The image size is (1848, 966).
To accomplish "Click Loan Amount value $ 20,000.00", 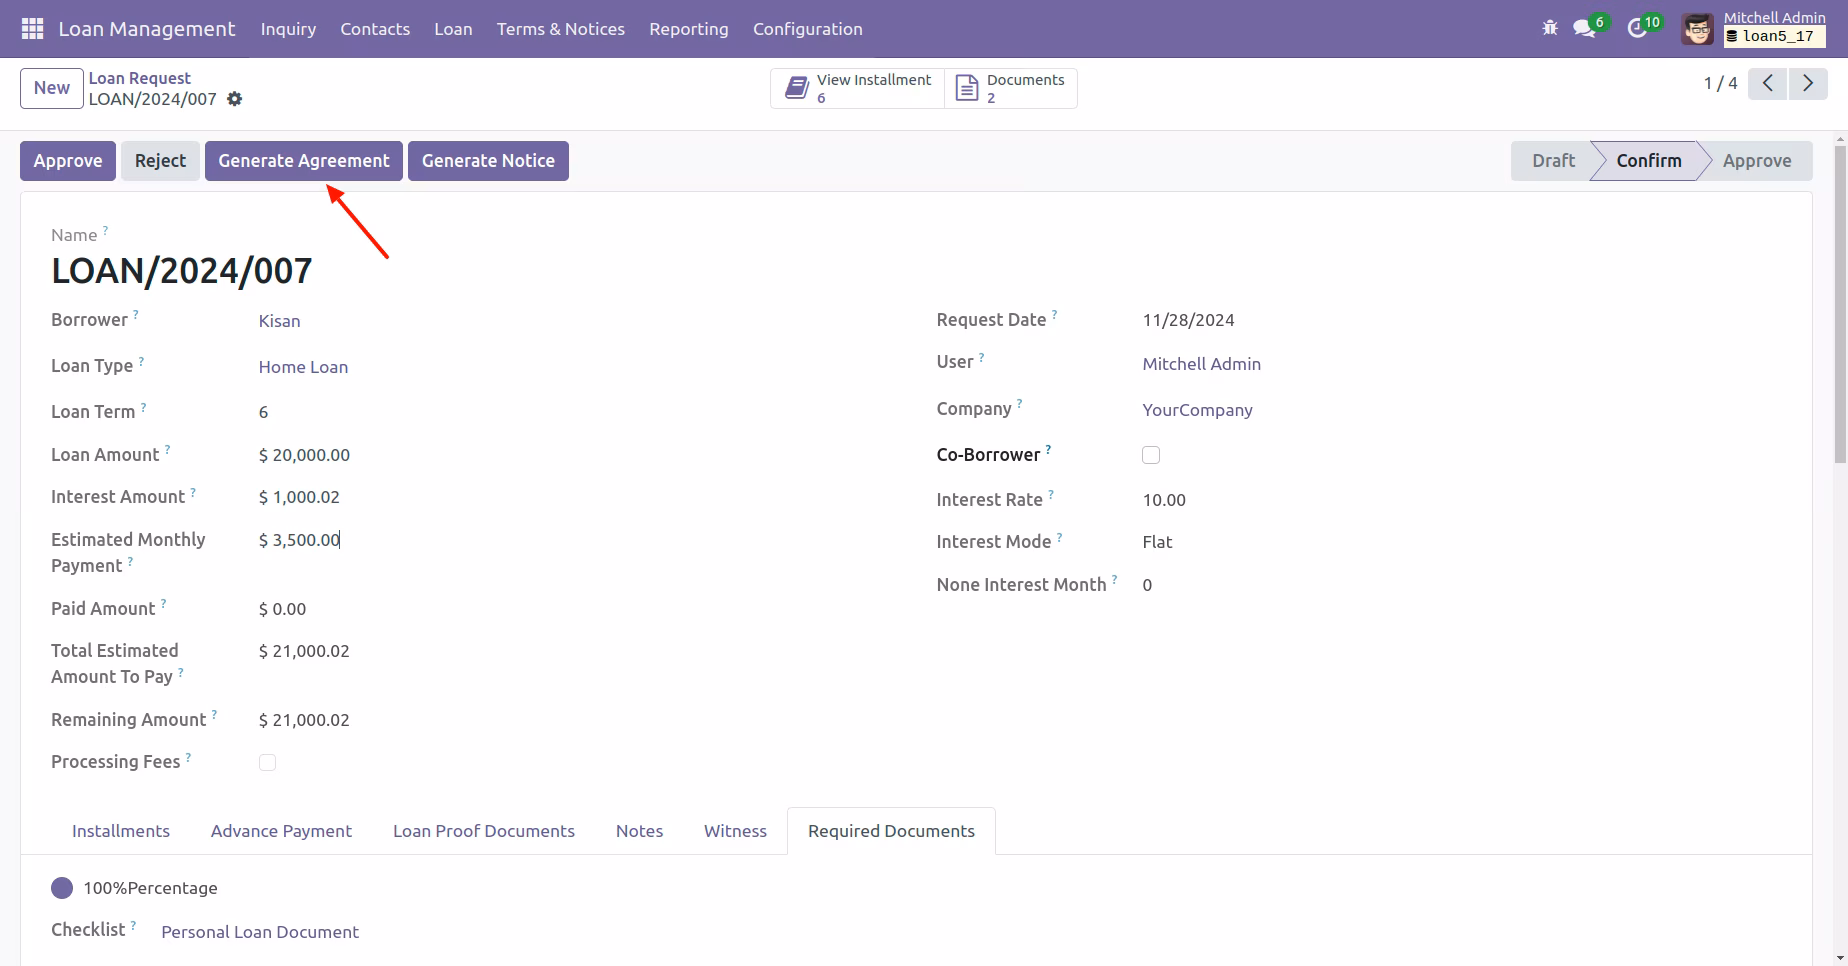I will (304, 455).
